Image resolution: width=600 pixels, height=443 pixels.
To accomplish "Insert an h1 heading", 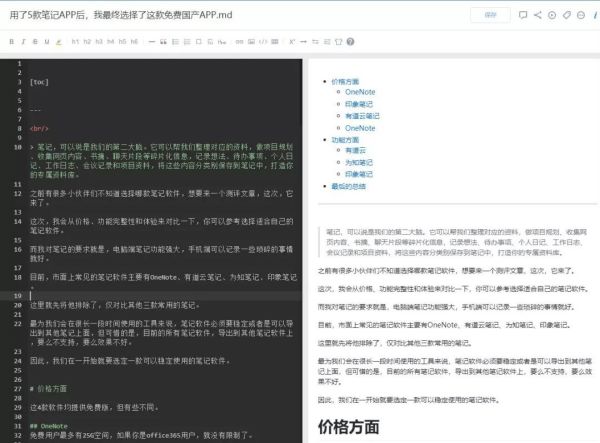I will (75, 42).
